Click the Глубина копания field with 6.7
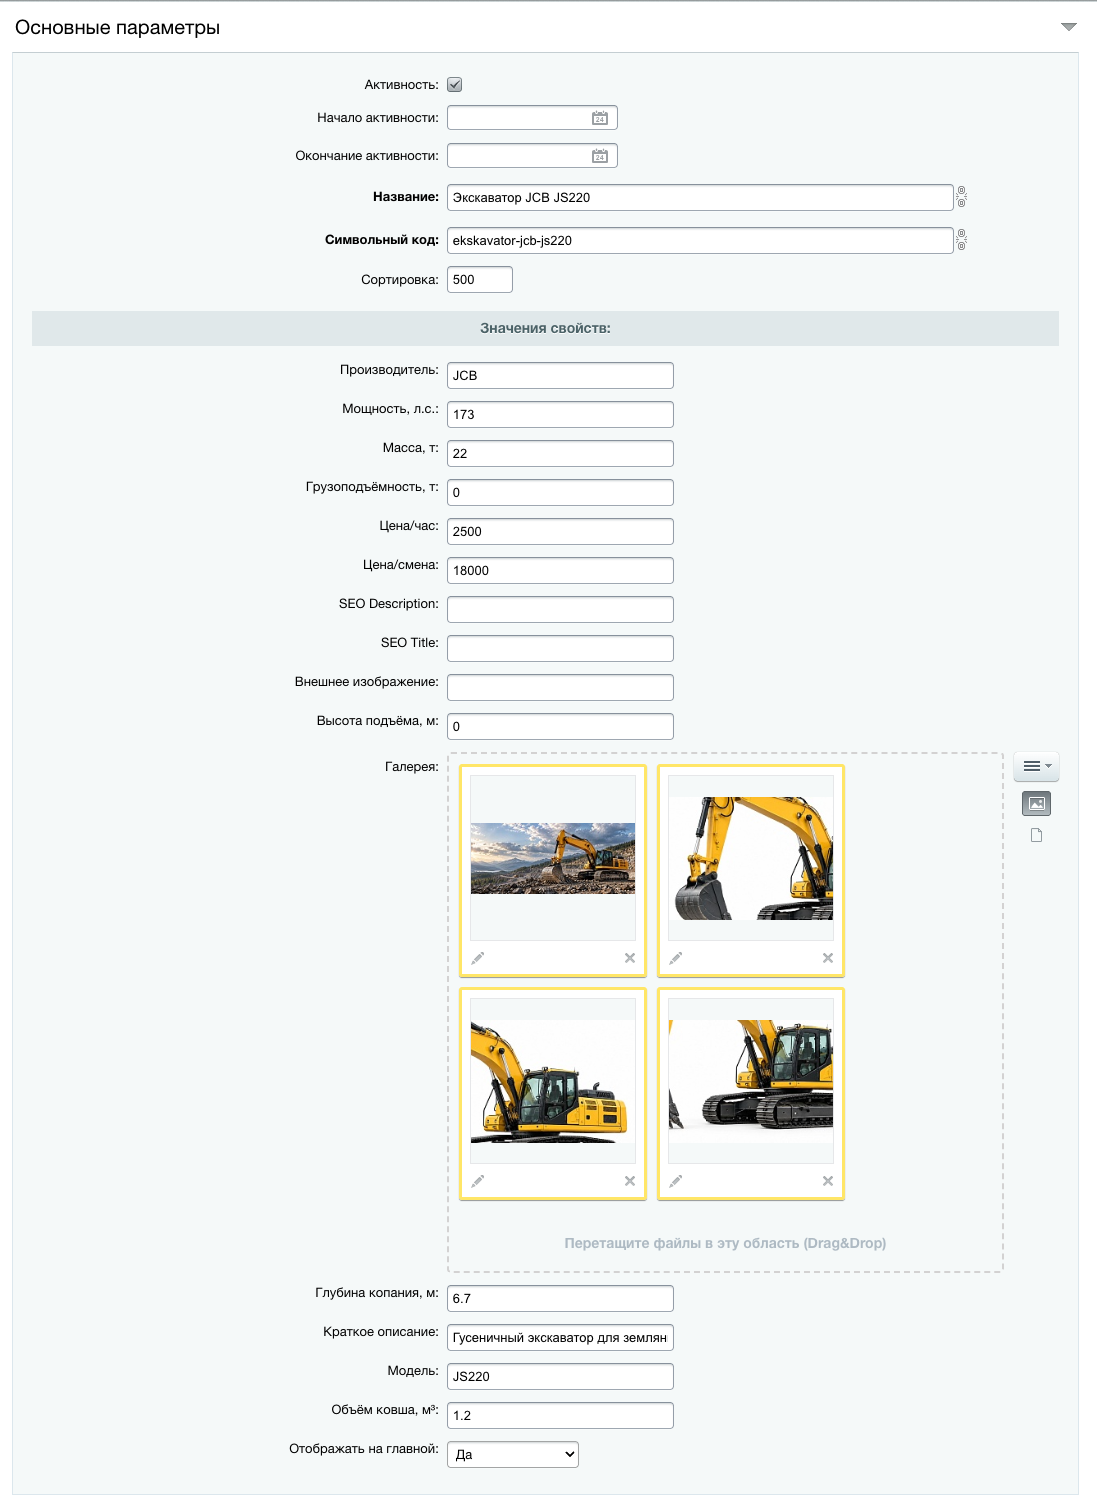Image resolution: width=1097 pixels, height=1495 pixels. [x=560, y=1298]
